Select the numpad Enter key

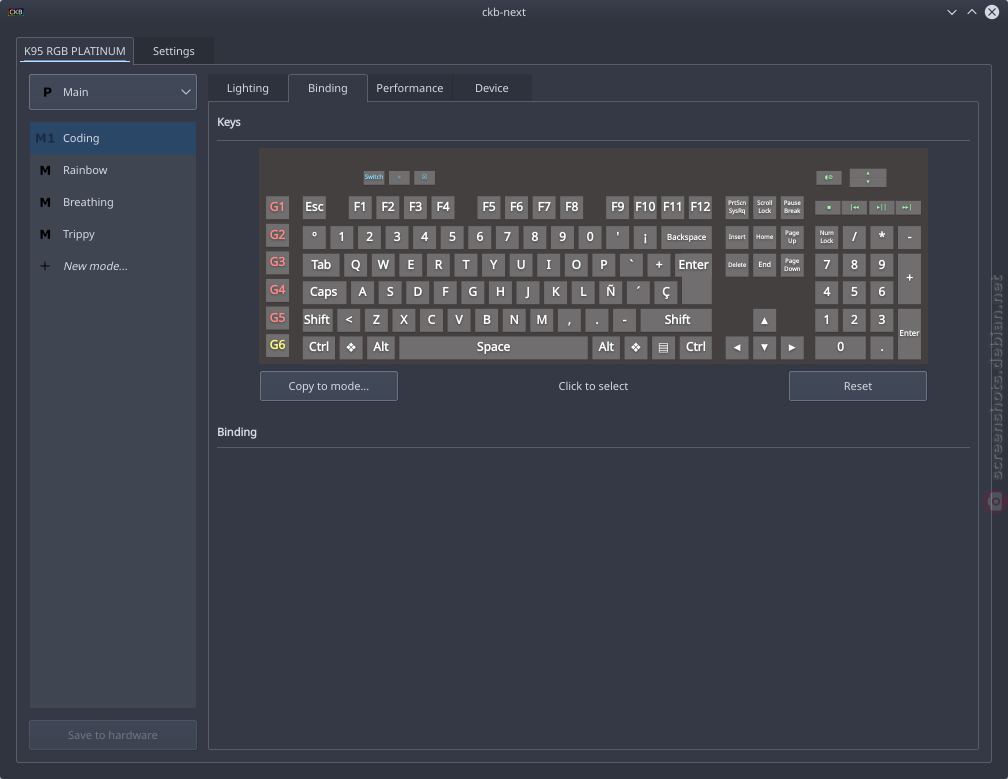coord(909,334)
